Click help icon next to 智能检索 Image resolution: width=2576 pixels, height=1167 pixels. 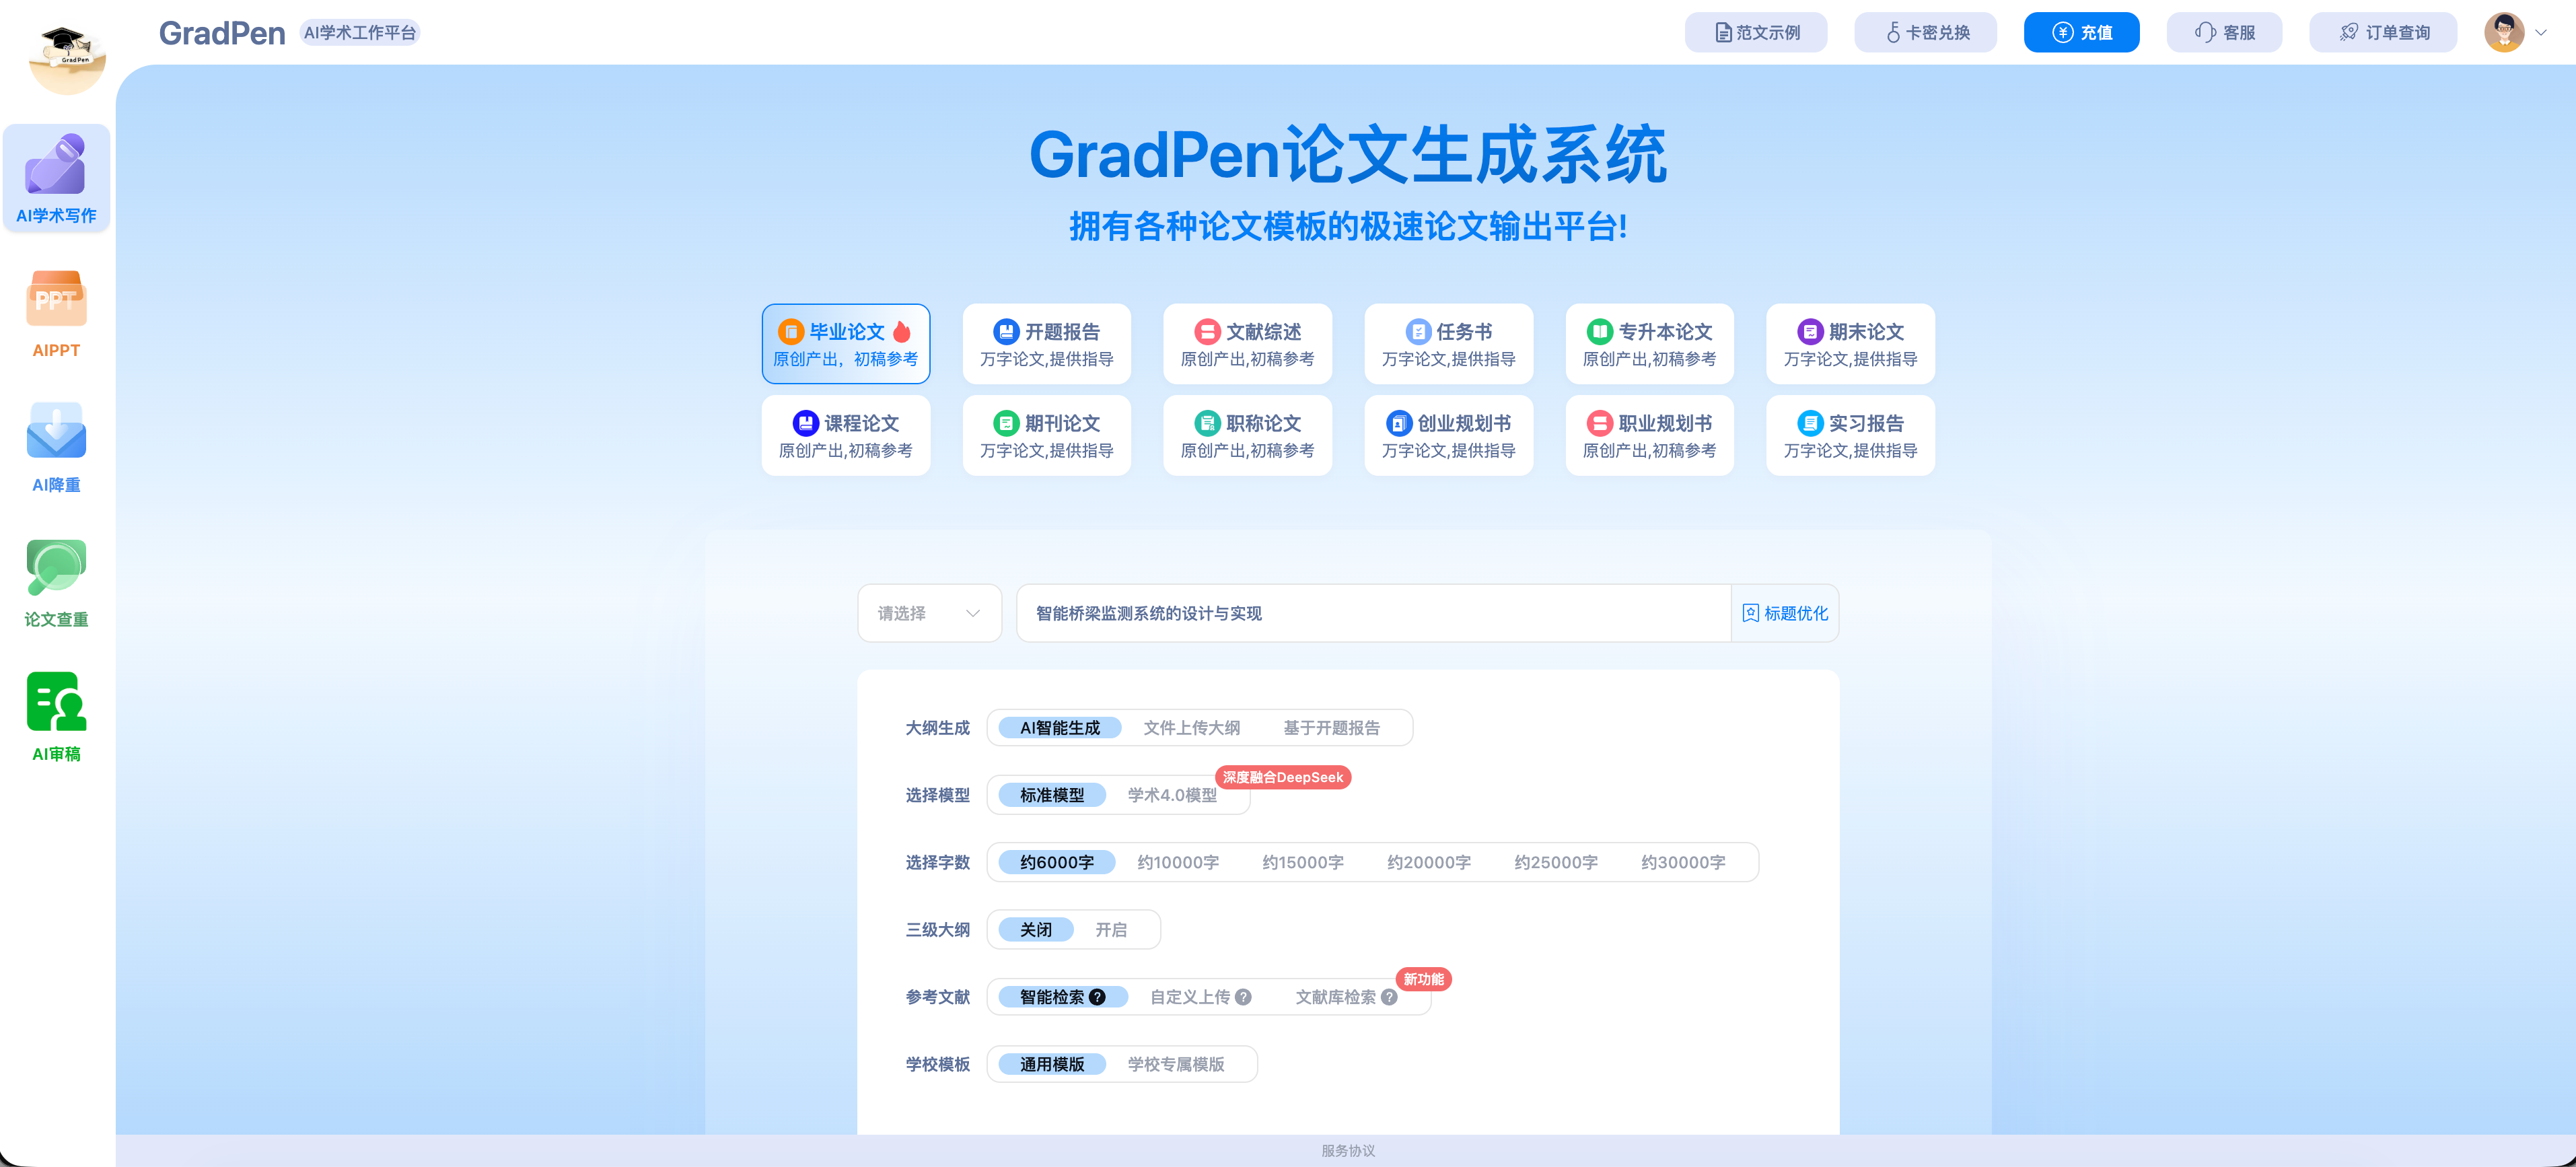[1097, 997]
